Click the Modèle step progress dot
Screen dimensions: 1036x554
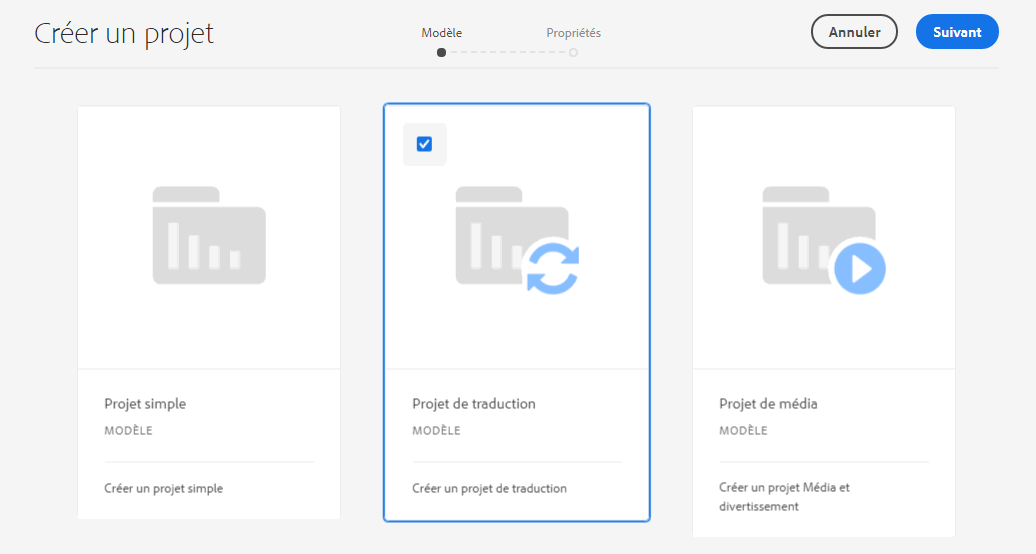[x=441, y=52]
